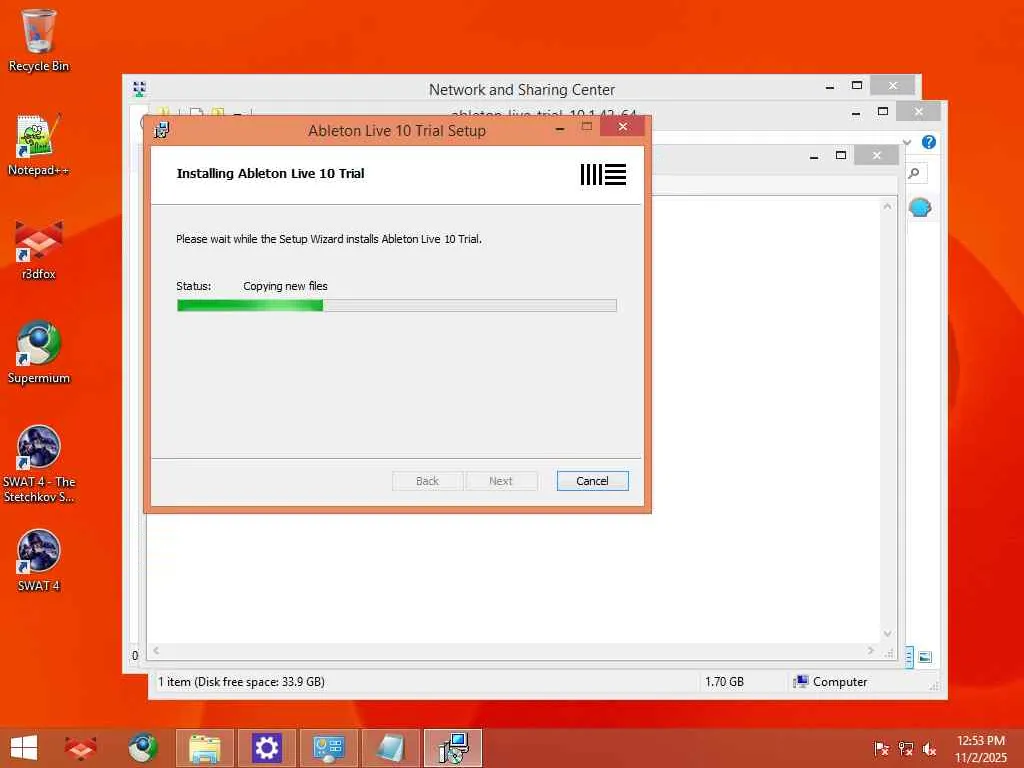Minimize the Ableton Live 10 Trial Setup window
Image resolution: width=1024 pixels, height=768 pixels.
coord(560,129)
